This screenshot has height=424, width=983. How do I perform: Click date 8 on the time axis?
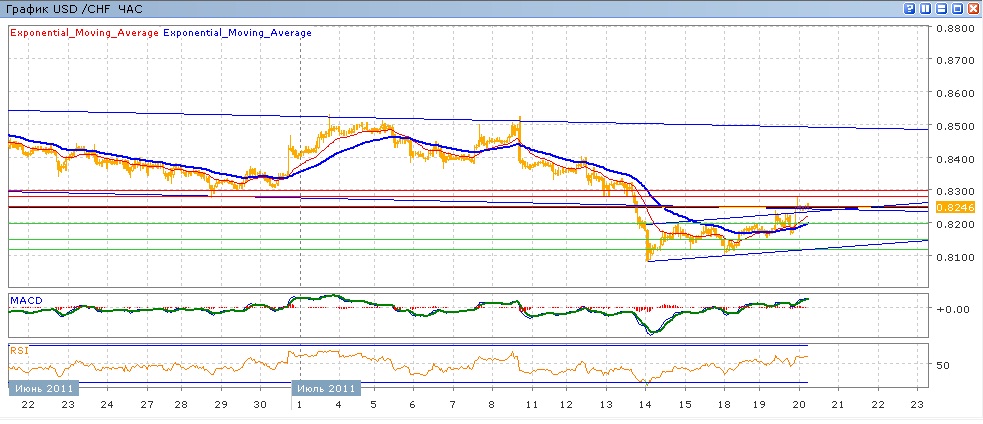(491, 405)
